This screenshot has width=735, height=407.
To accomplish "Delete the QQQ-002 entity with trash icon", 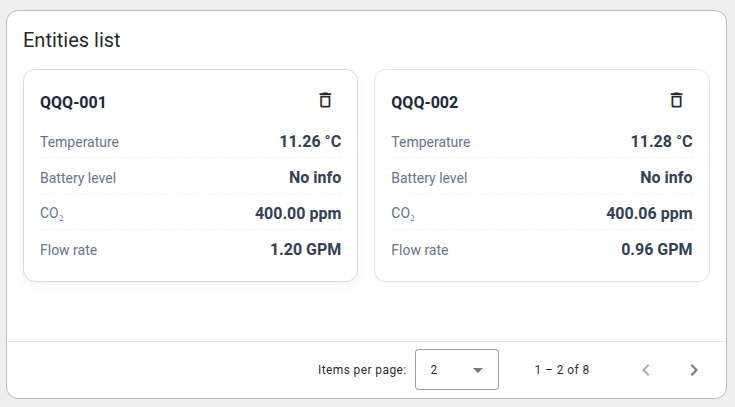I will (676, 100).
